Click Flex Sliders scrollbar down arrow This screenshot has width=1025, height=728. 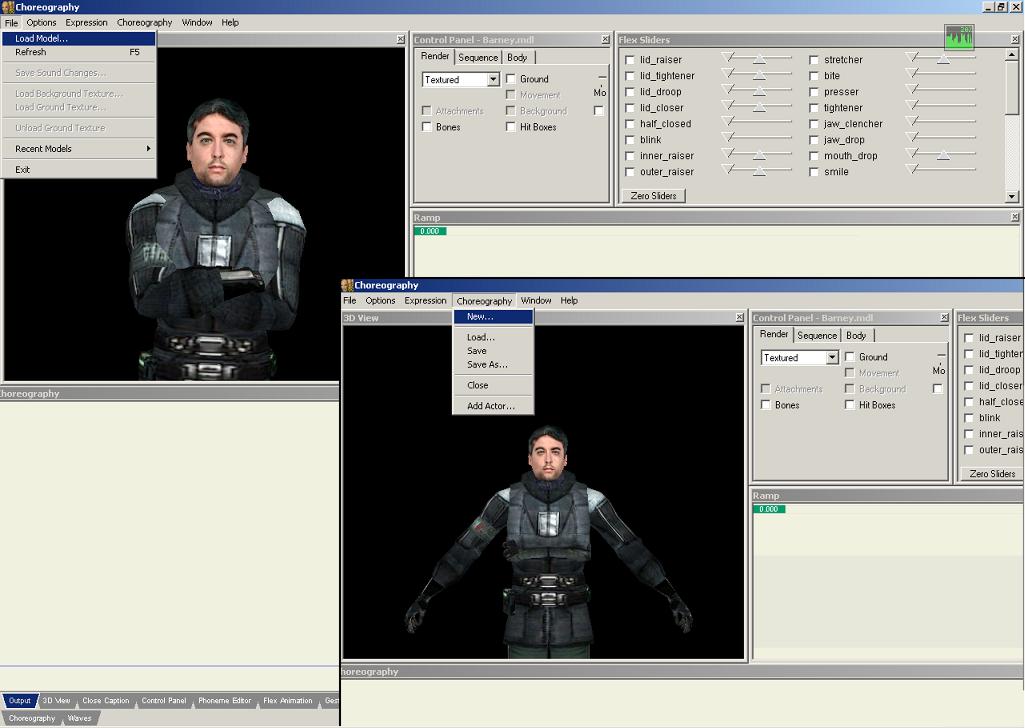[1011, 196]
